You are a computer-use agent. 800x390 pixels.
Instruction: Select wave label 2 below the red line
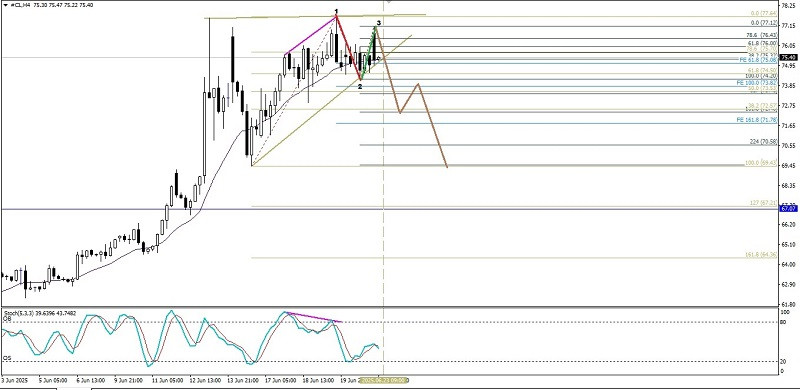pyautogui.click(x=360, y=87)
